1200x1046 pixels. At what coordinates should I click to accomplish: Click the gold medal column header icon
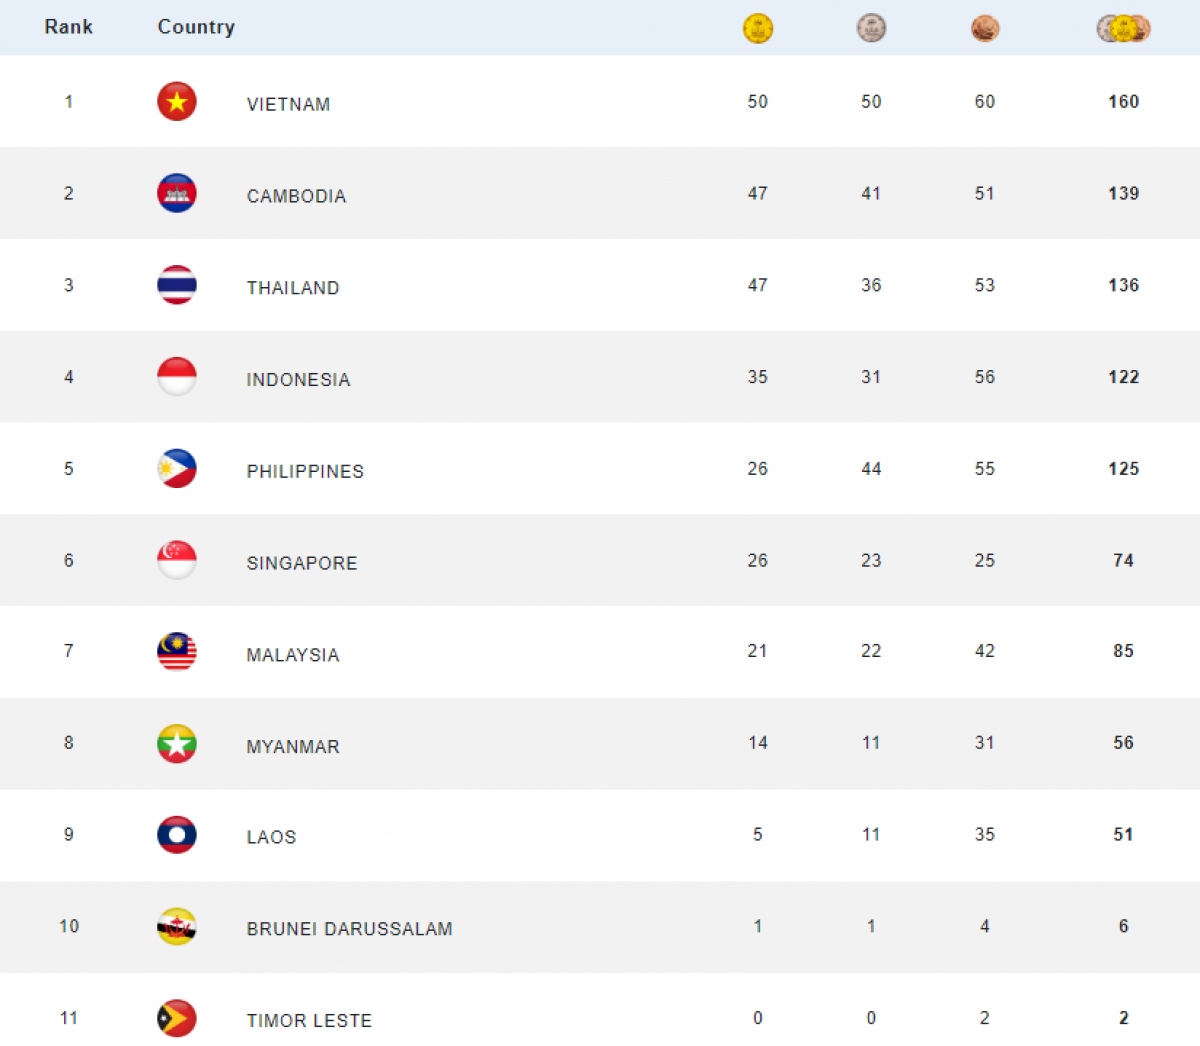click(758, 28)
